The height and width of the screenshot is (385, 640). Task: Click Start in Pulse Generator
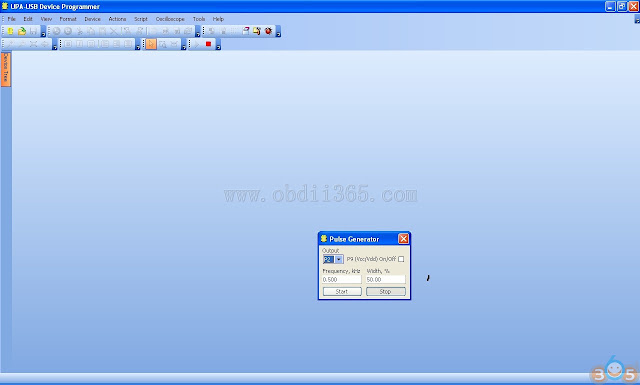point(342,292)
